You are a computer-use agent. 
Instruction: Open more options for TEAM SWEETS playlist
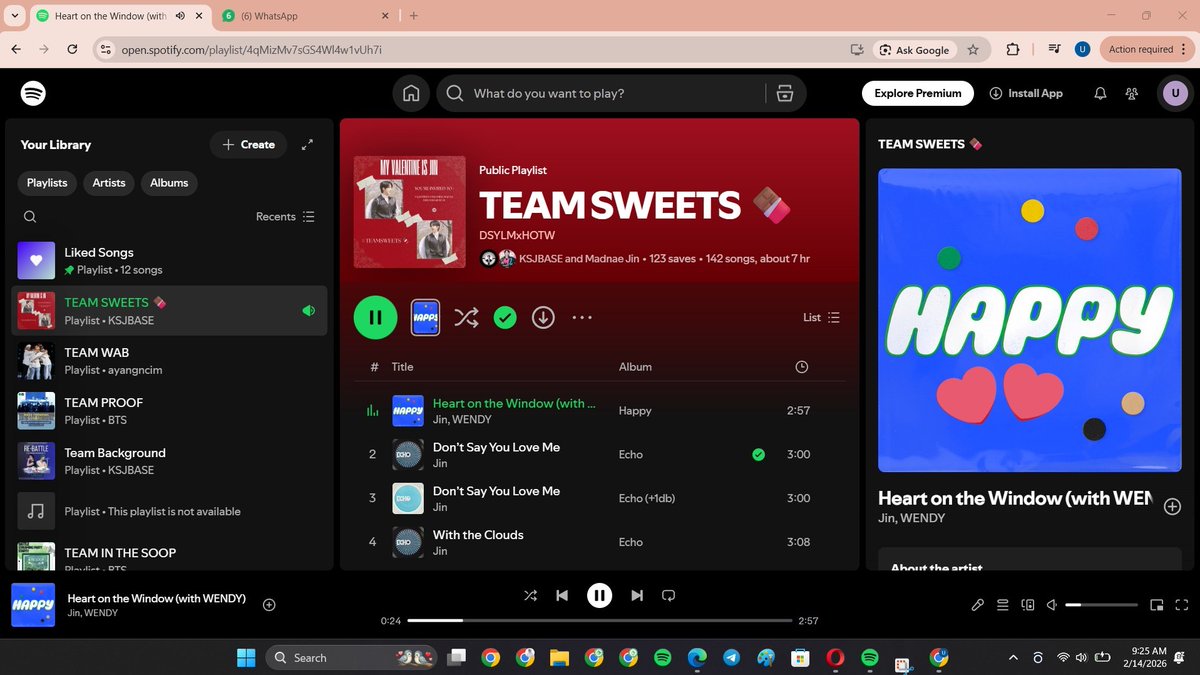582,317
